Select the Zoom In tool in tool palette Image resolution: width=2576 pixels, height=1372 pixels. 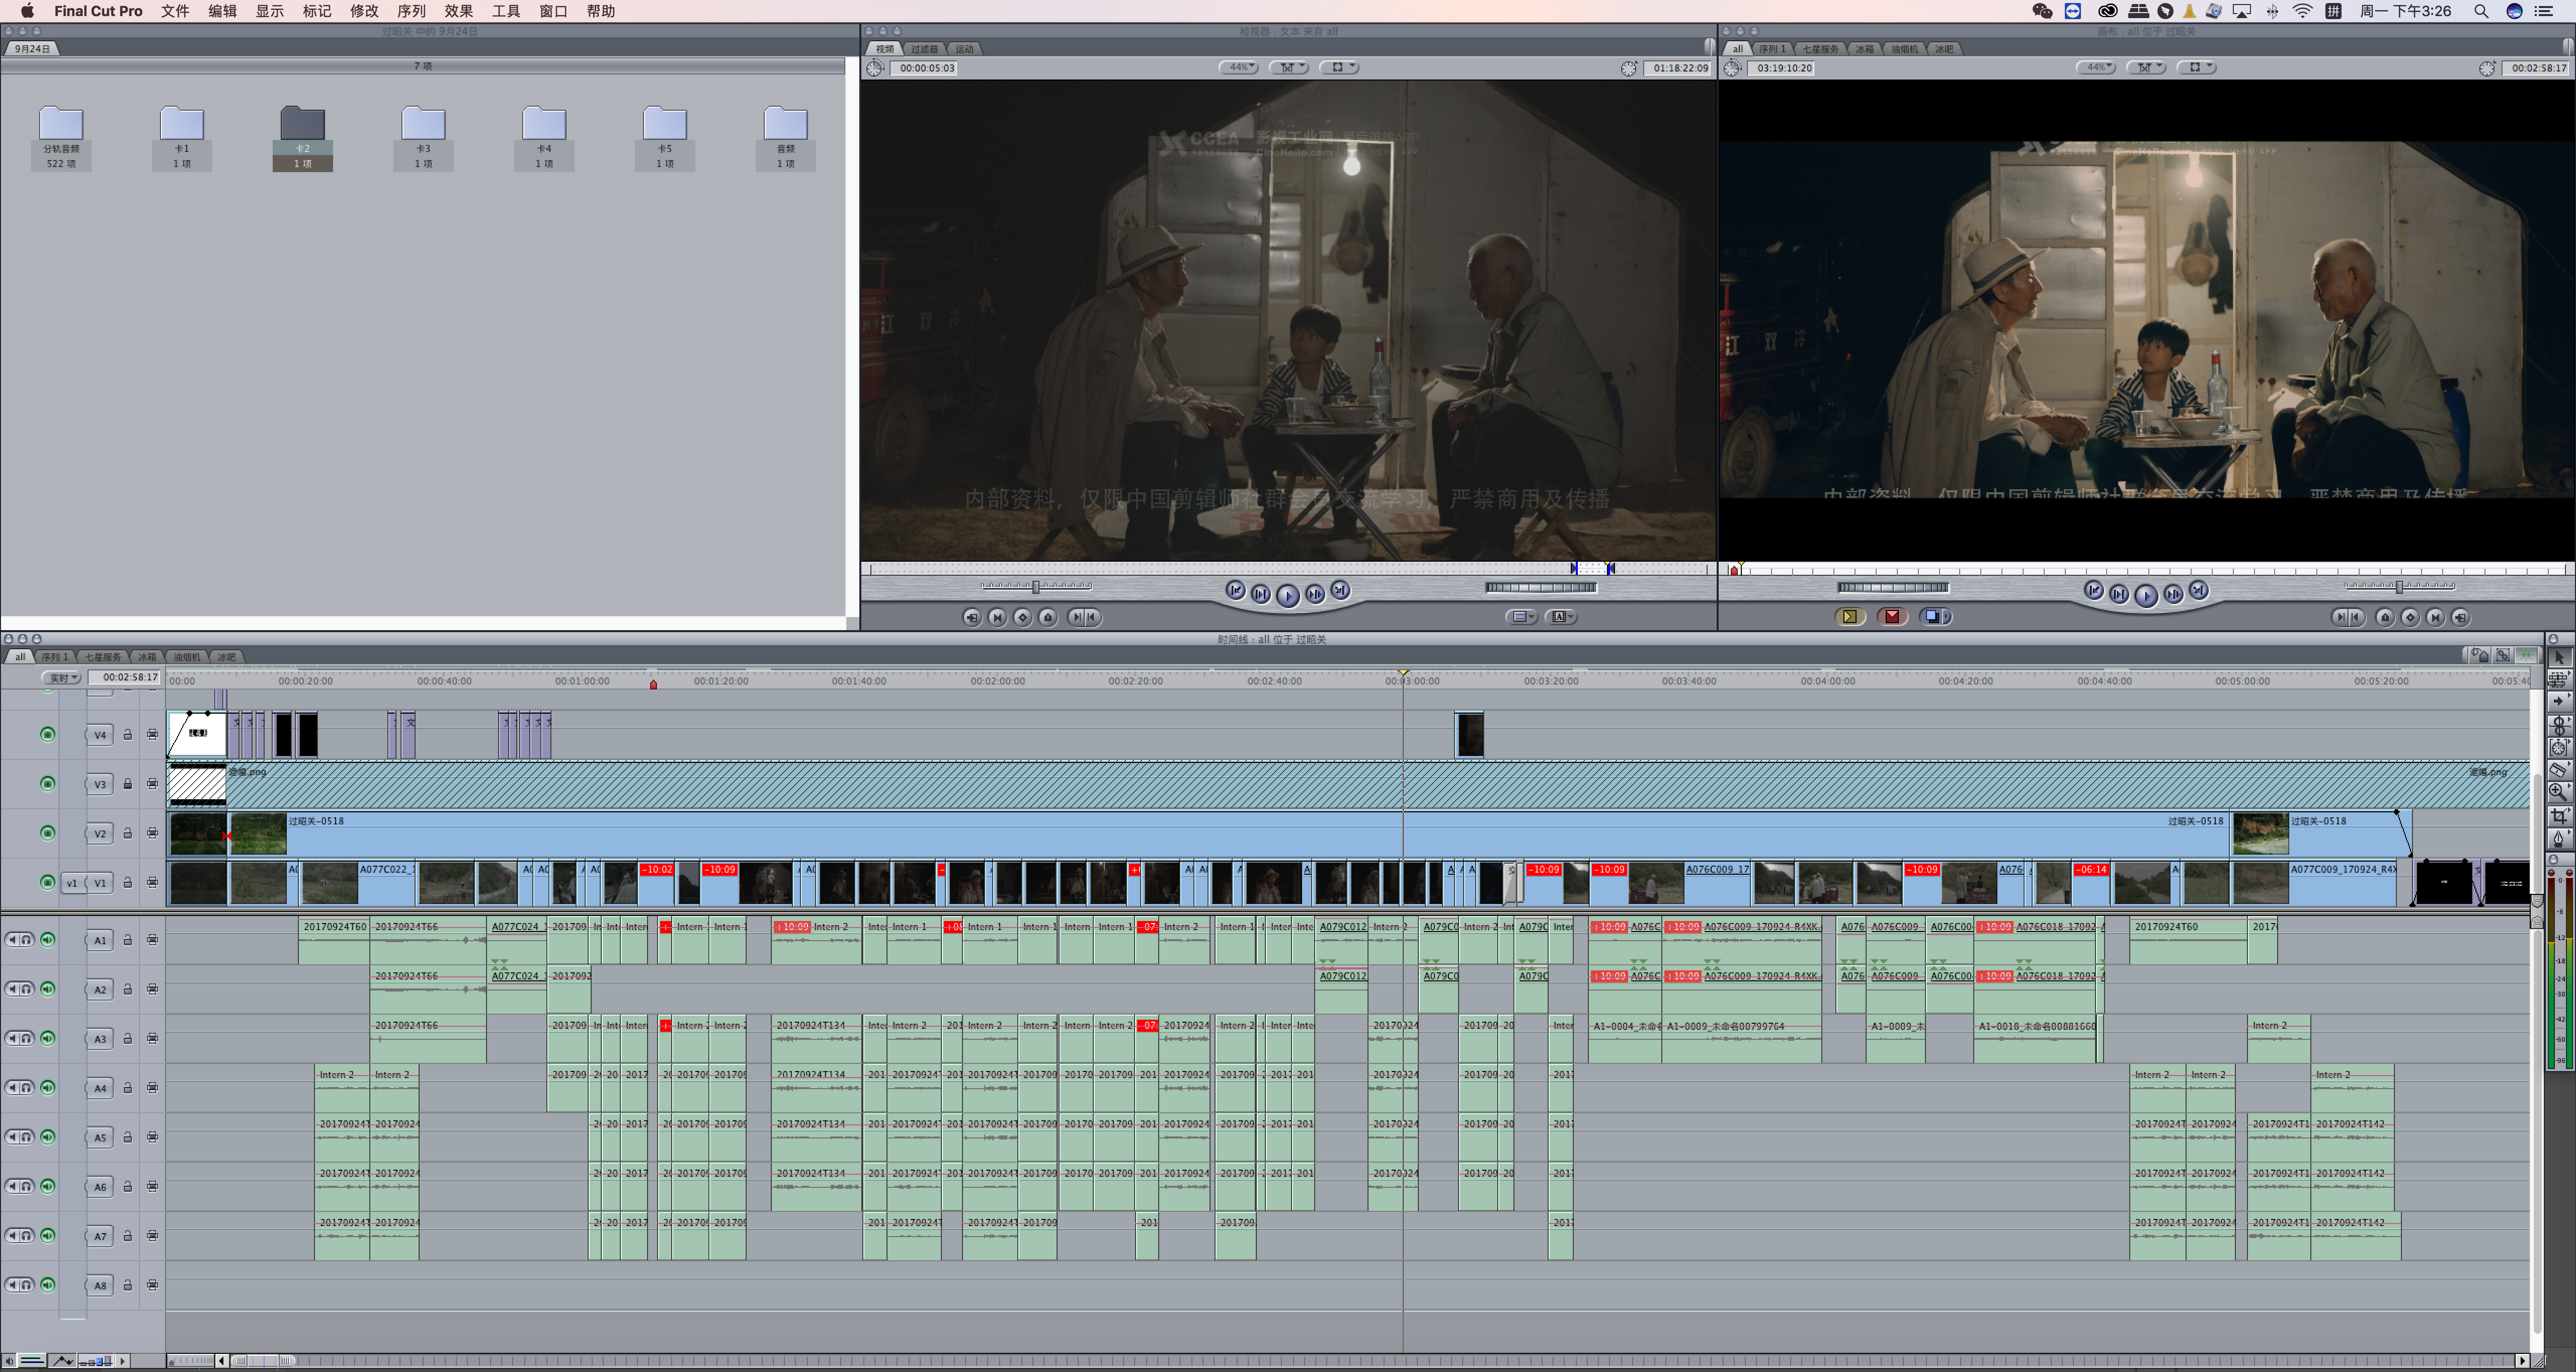2558,792
